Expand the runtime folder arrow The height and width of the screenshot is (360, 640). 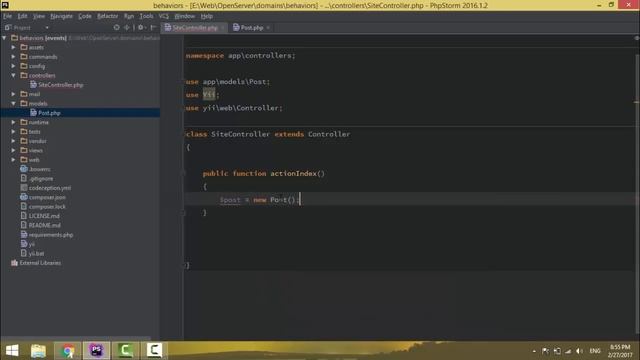tap(13, 122)
